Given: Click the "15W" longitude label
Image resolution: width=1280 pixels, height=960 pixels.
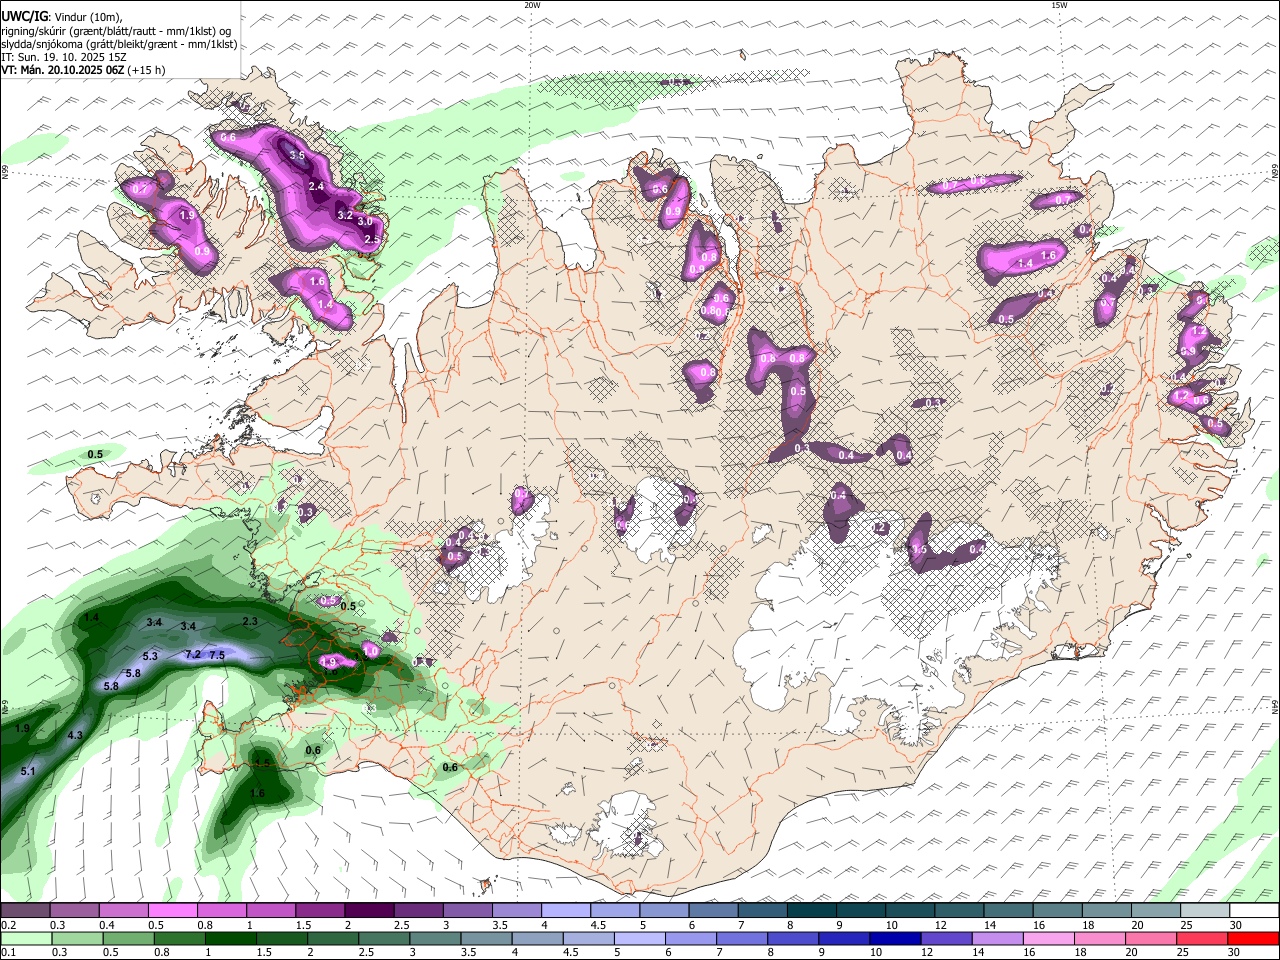Looking at the screenshot, I should [x=1059, y=5].
